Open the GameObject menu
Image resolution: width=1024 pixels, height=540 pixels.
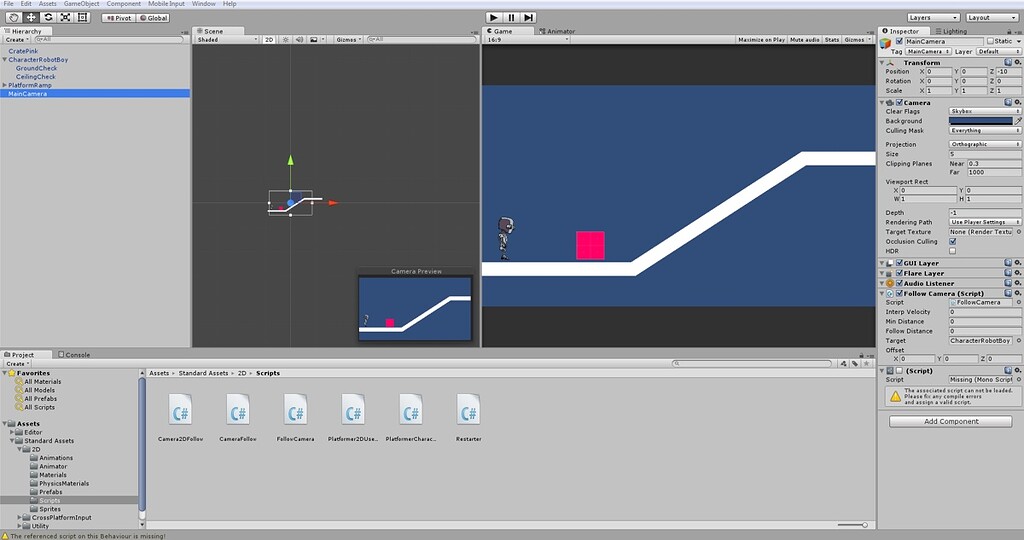pyautogui.click(x=82, y=4)
